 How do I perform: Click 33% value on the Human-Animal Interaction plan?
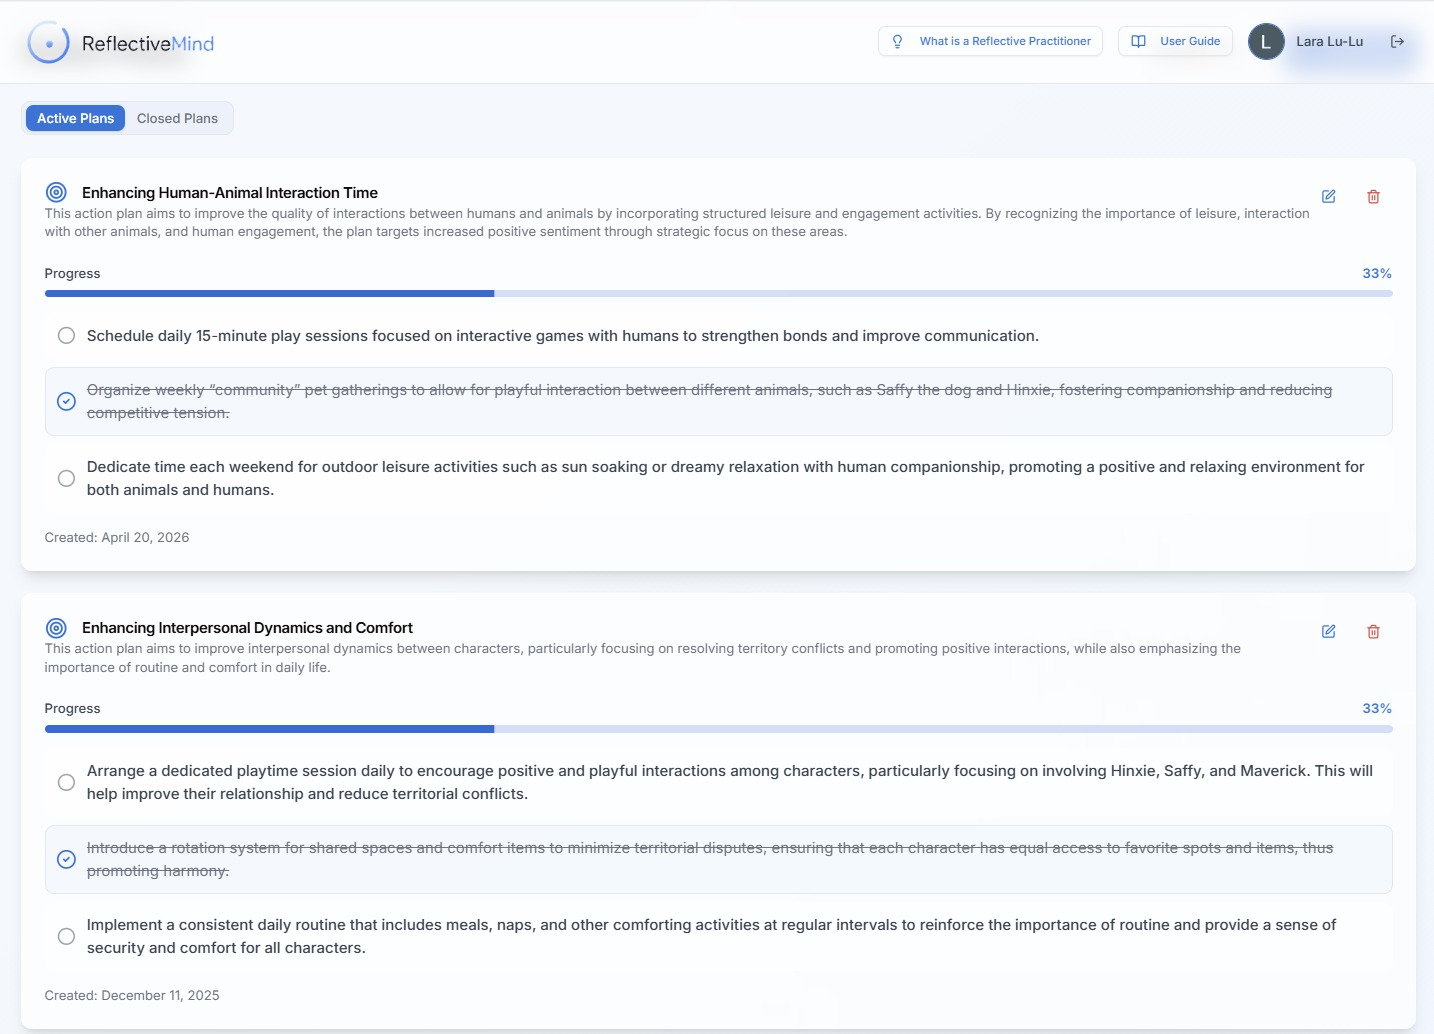click(1377, 273)
